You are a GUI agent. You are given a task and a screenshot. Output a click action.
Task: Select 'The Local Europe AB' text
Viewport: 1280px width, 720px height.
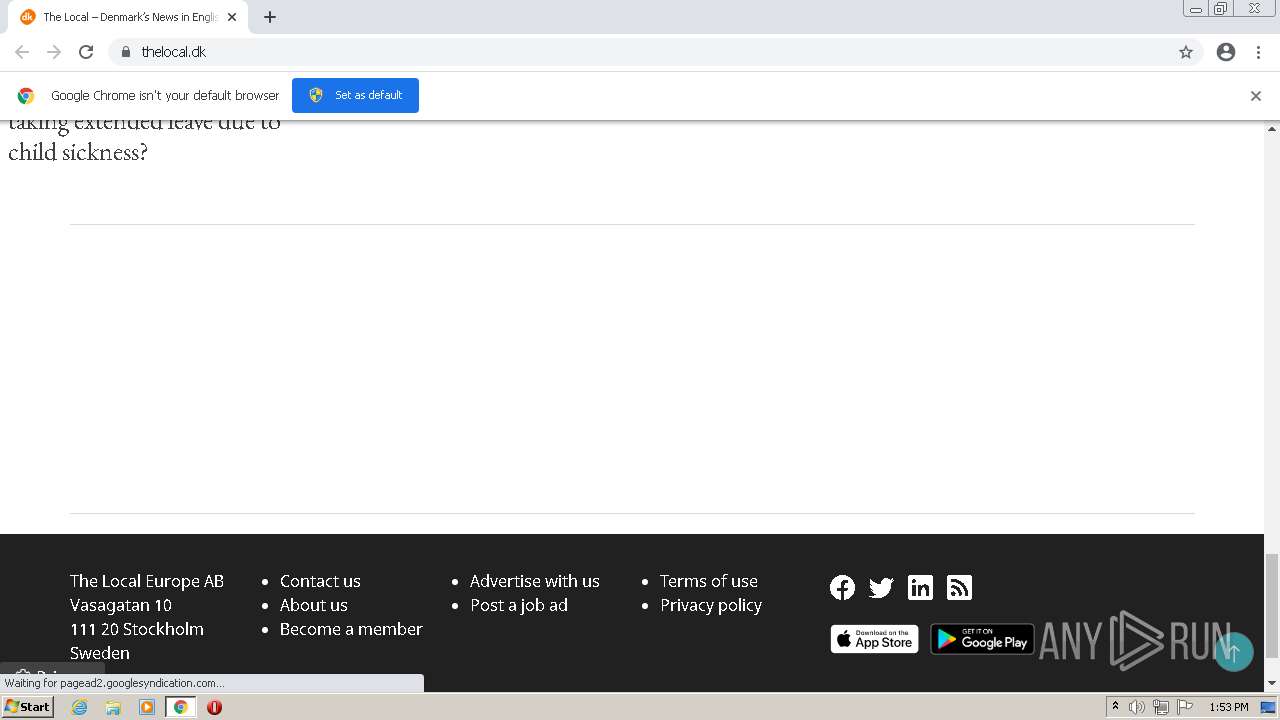[147, 581]
